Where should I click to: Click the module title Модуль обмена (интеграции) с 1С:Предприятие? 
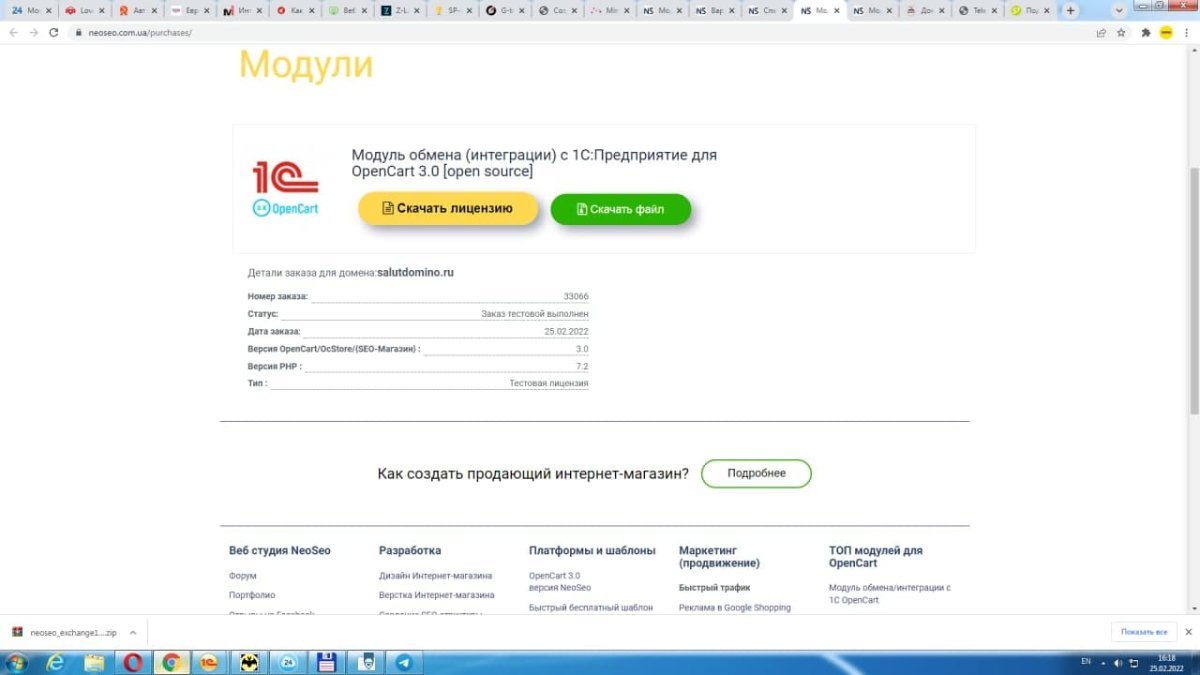click(x=534, y=163)
